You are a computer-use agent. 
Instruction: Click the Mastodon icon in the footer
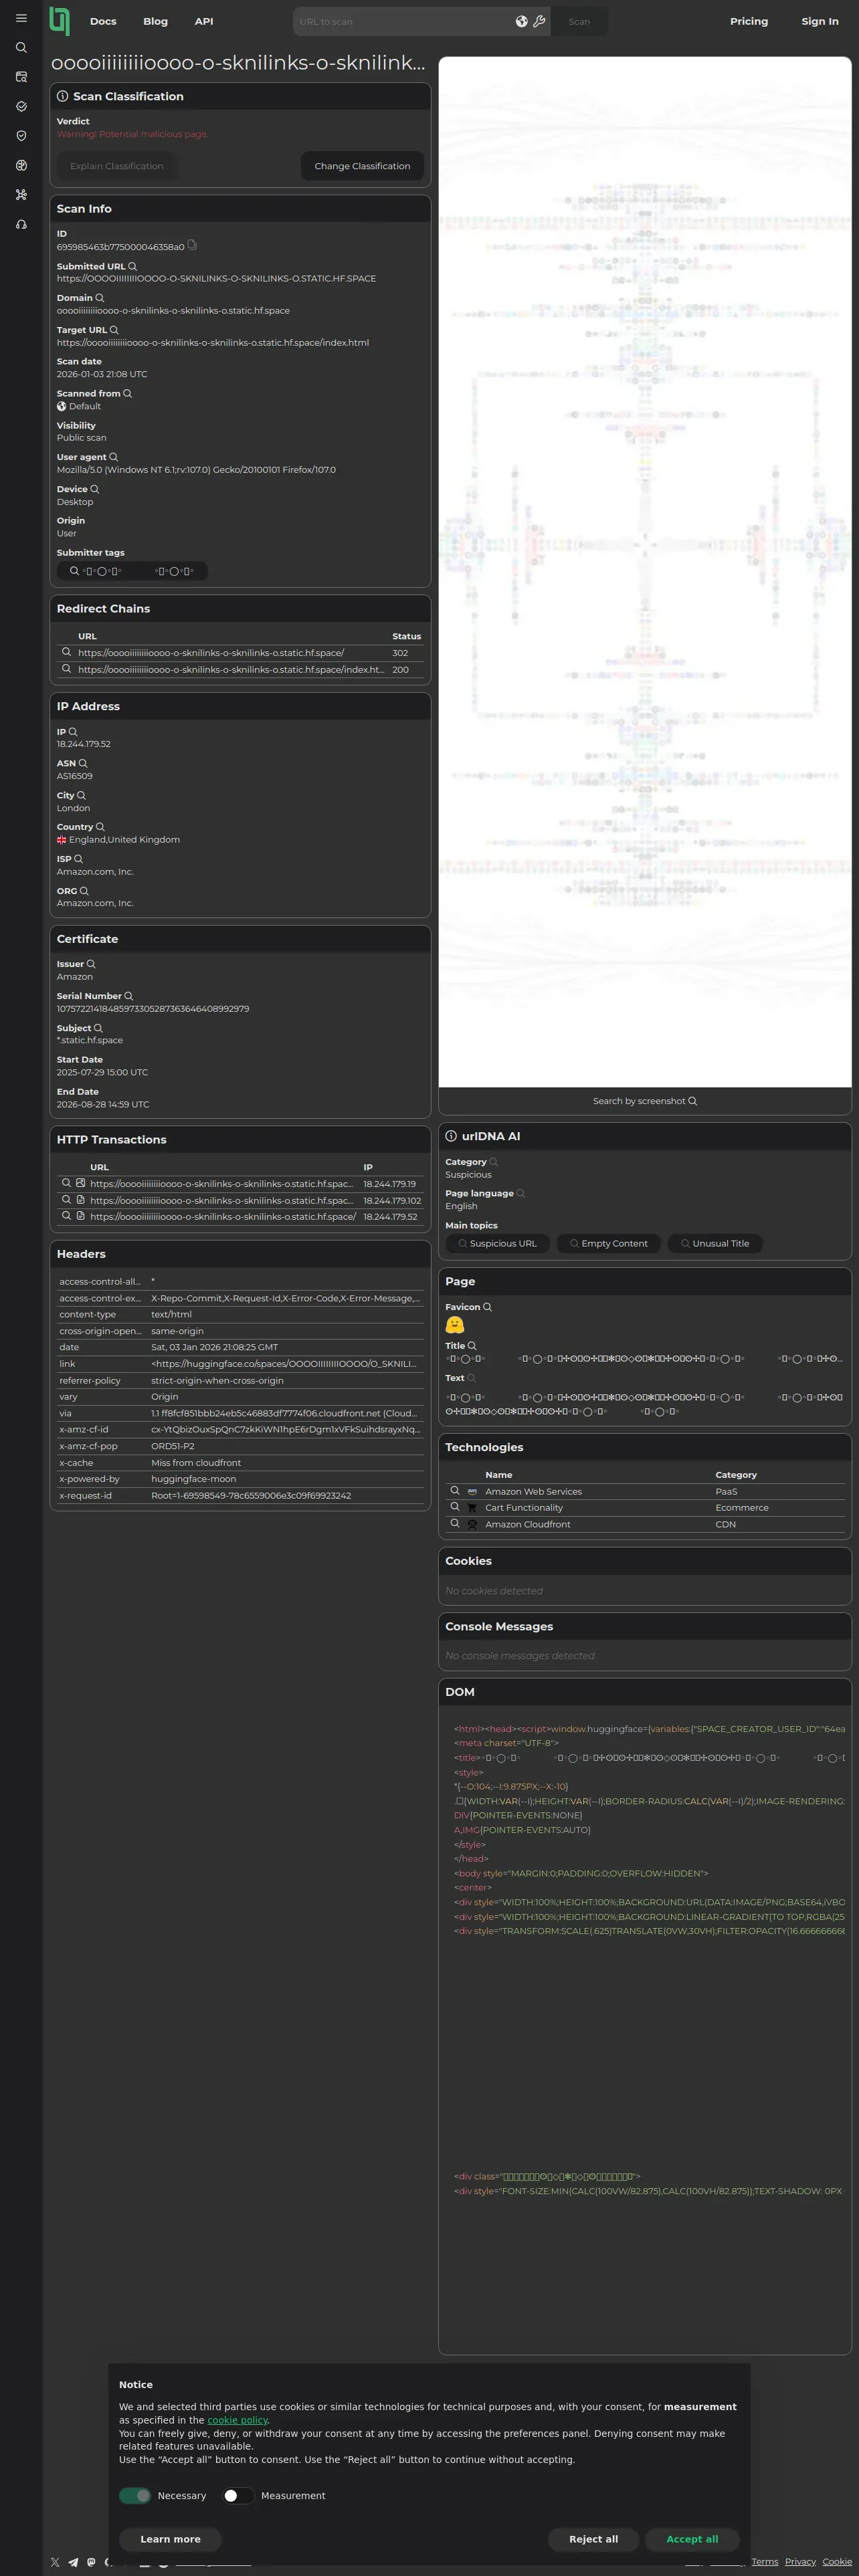[91, 2562]
